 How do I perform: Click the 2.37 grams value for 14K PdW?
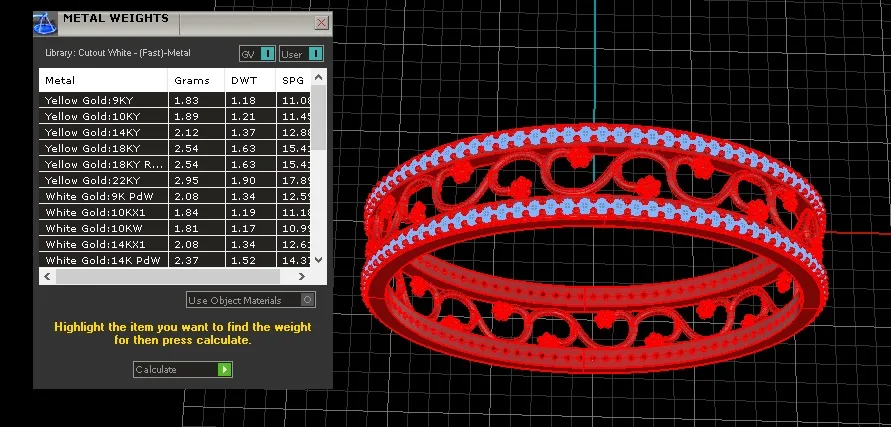pos(186,260)
